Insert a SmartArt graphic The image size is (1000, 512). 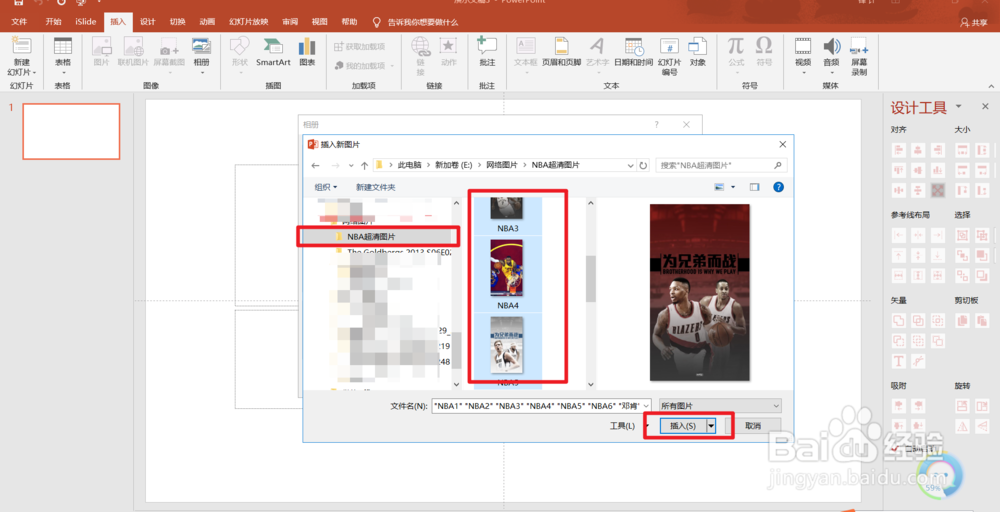273,52
